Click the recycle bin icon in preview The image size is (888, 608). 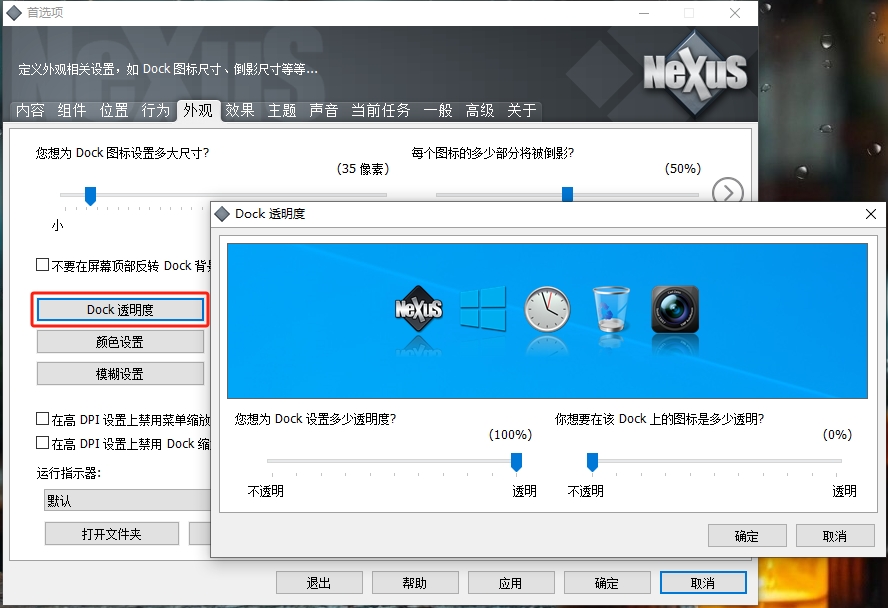(611, 308)
